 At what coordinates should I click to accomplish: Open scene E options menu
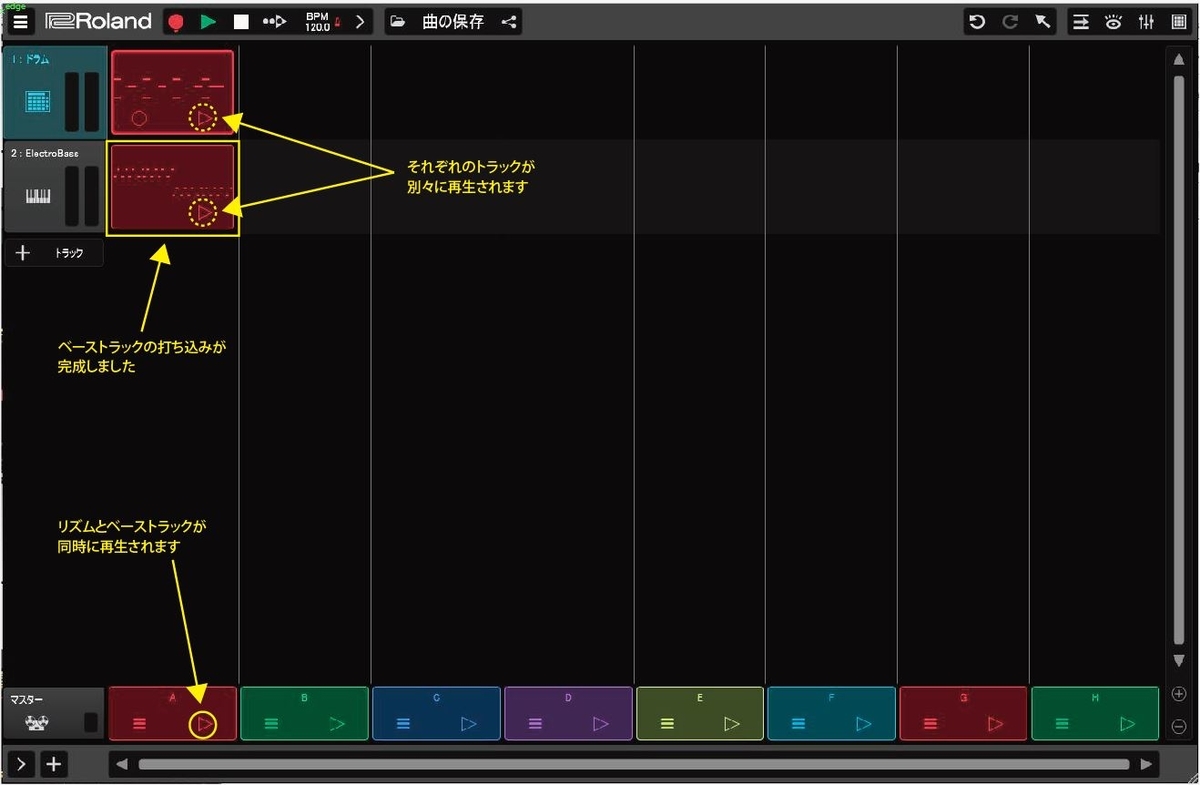pyautogui.click(x=667, y=723)
